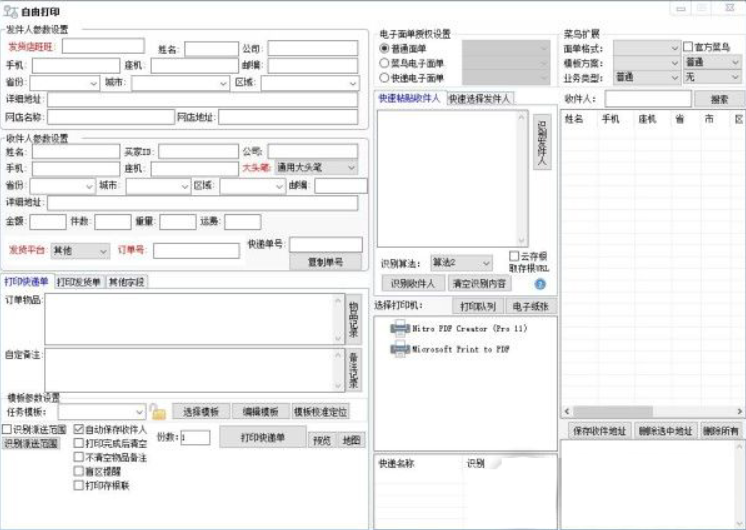746x530 pixels.
Task: Switch to the 打印发货单 tab
Action: pyautogui.click(x=79, y=282)
